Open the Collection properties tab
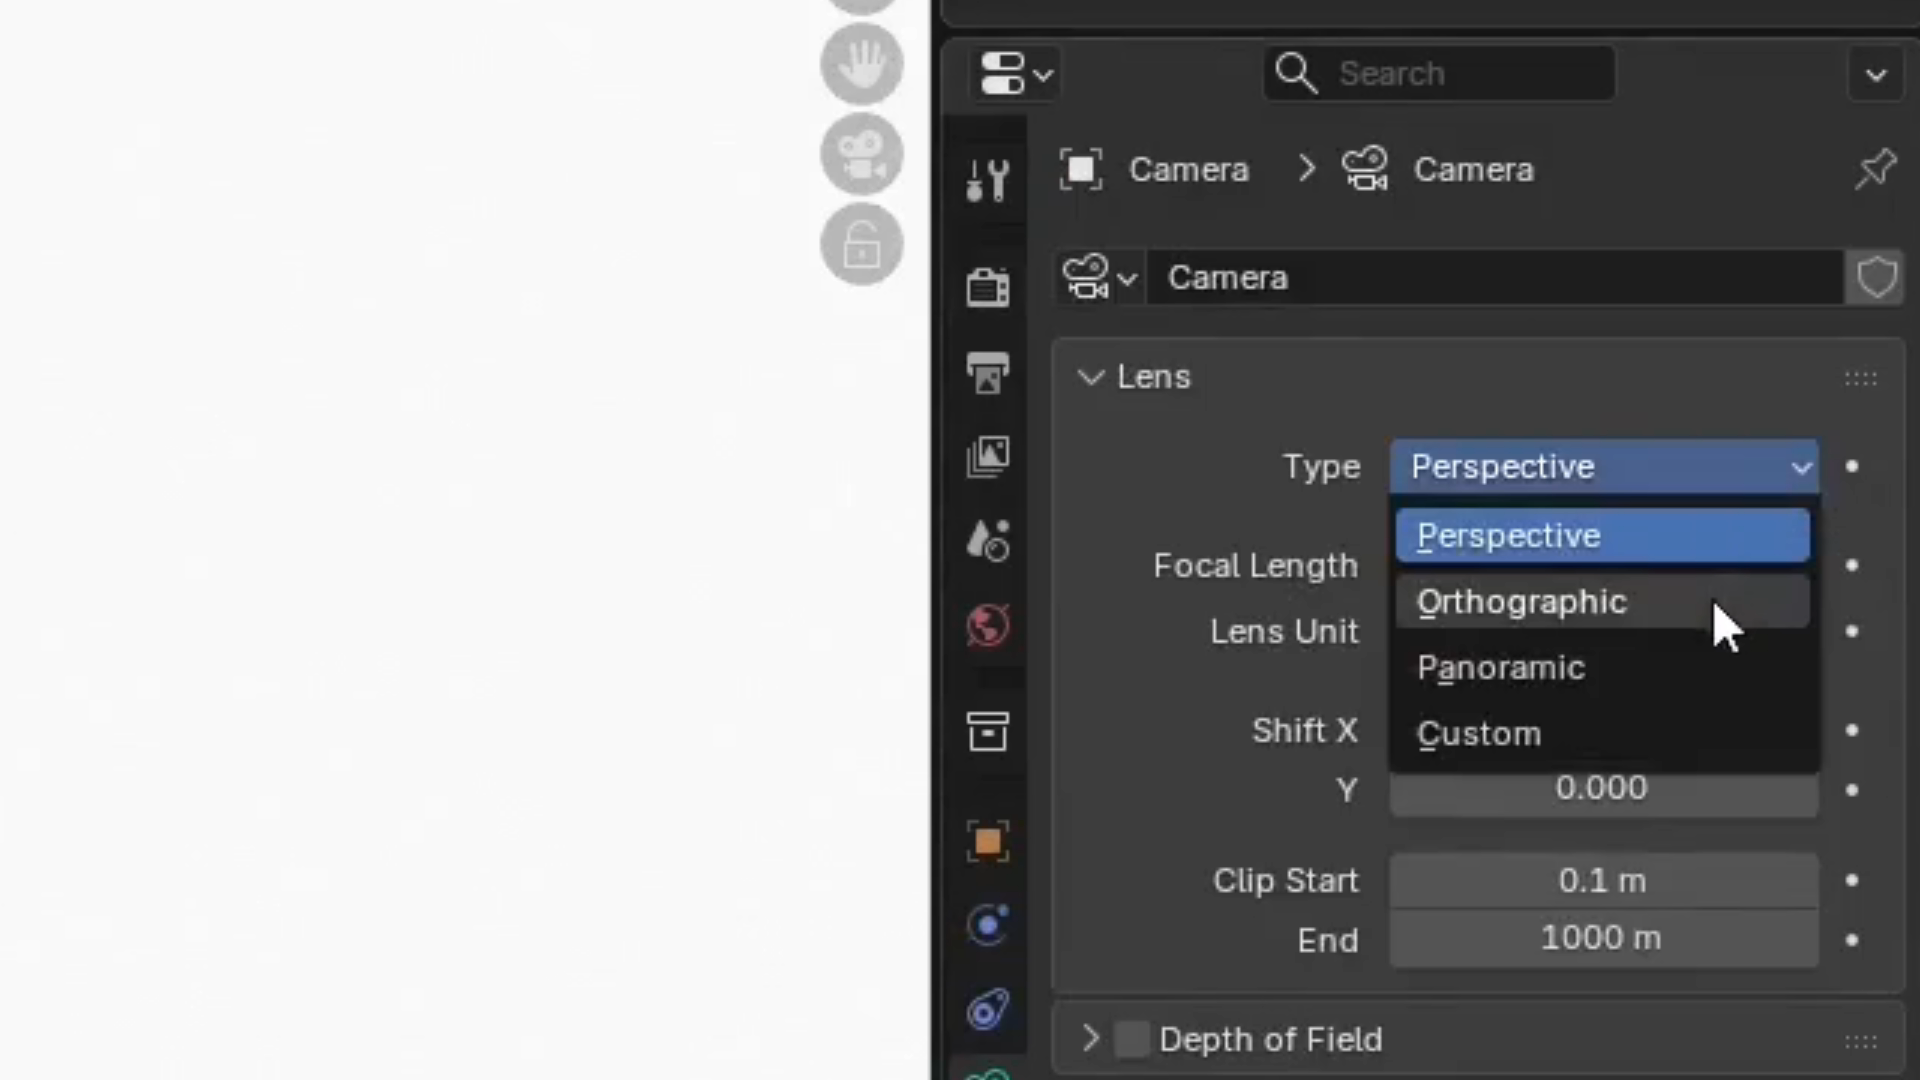The image size is (1920, 1080). pos(987,731)
